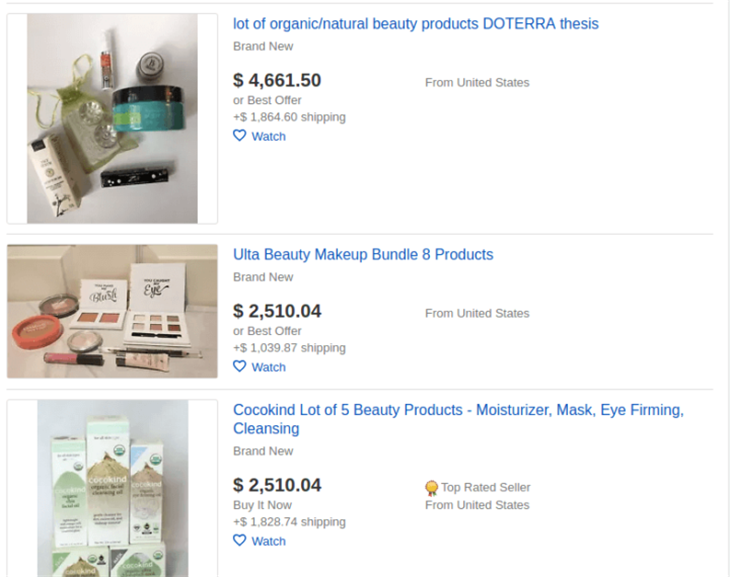Screen dimensions: 730x577
Task: Click the Top Rated Seller label text
Action: click(x=485, y=488)
